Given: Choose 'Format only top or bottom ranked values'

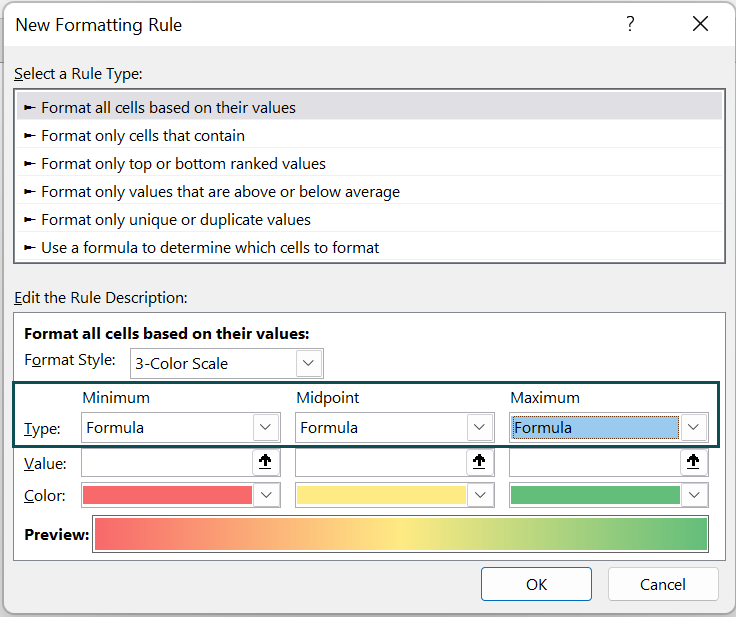Looking at the screenshot, I should pos(369,163).
